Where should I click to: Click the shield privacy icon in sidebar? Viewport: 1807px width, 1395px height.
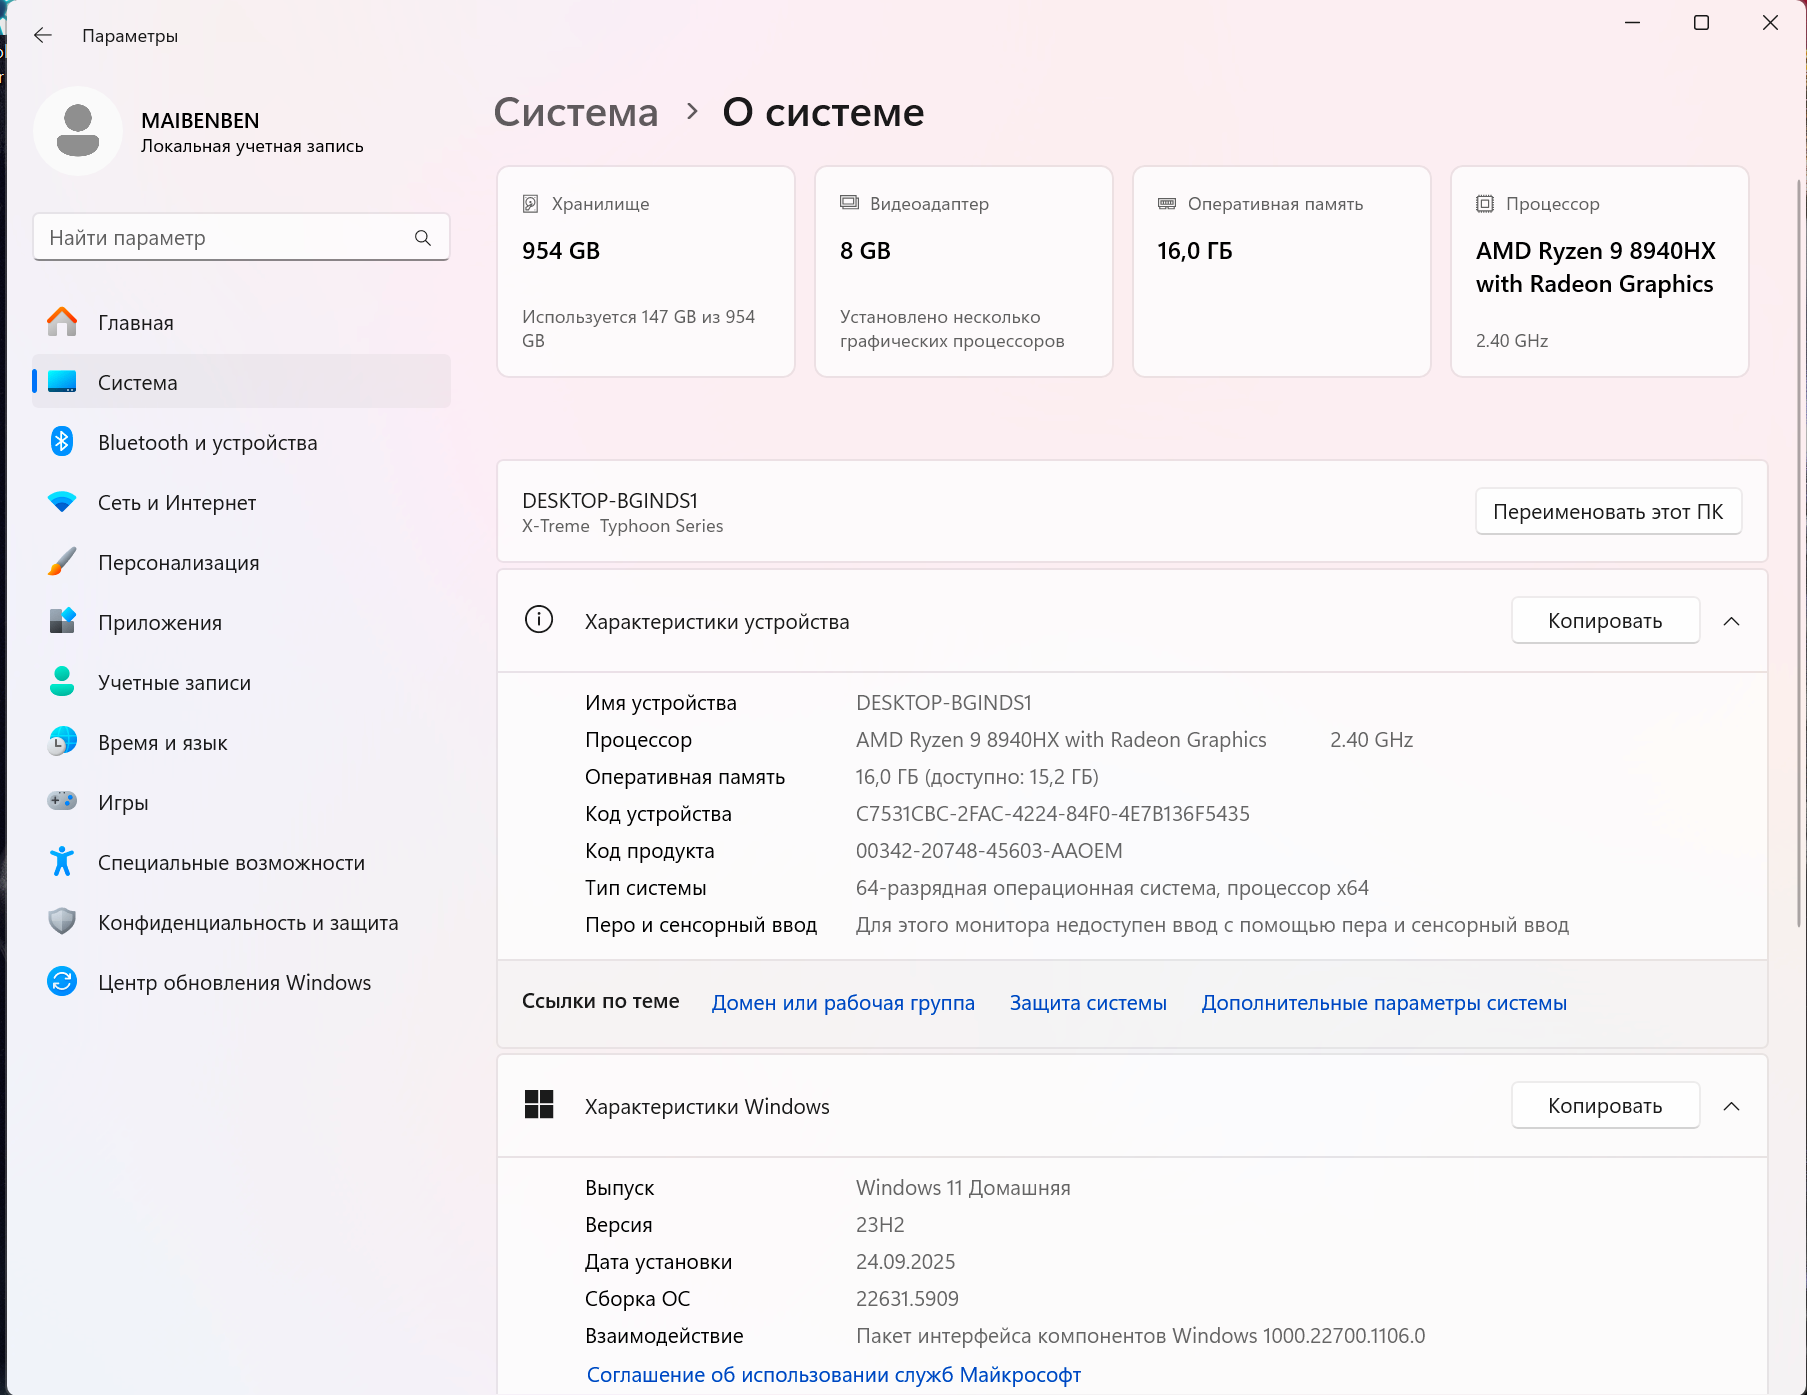point(62,922)
